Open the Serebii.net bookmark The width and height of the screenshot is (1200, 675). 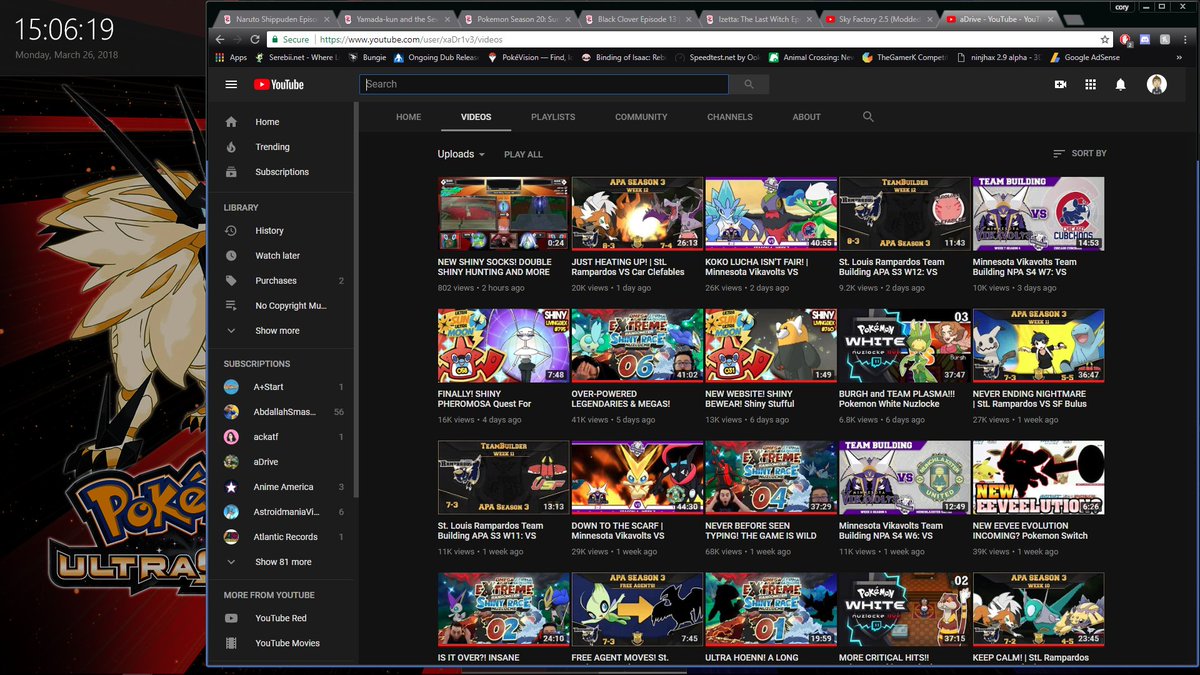pos(297,58)
